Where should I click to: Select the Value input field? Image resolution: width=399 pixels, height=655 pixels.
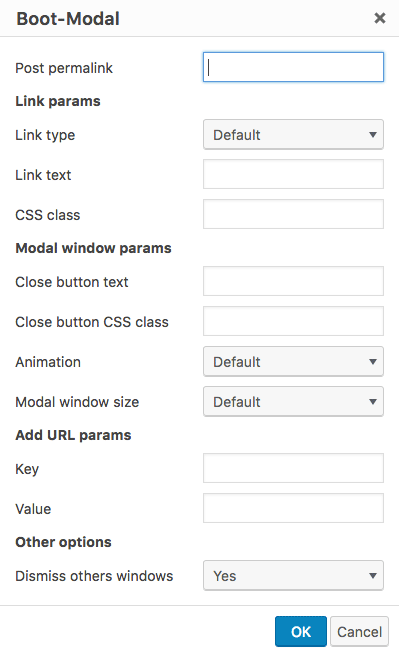pos(293,508)
